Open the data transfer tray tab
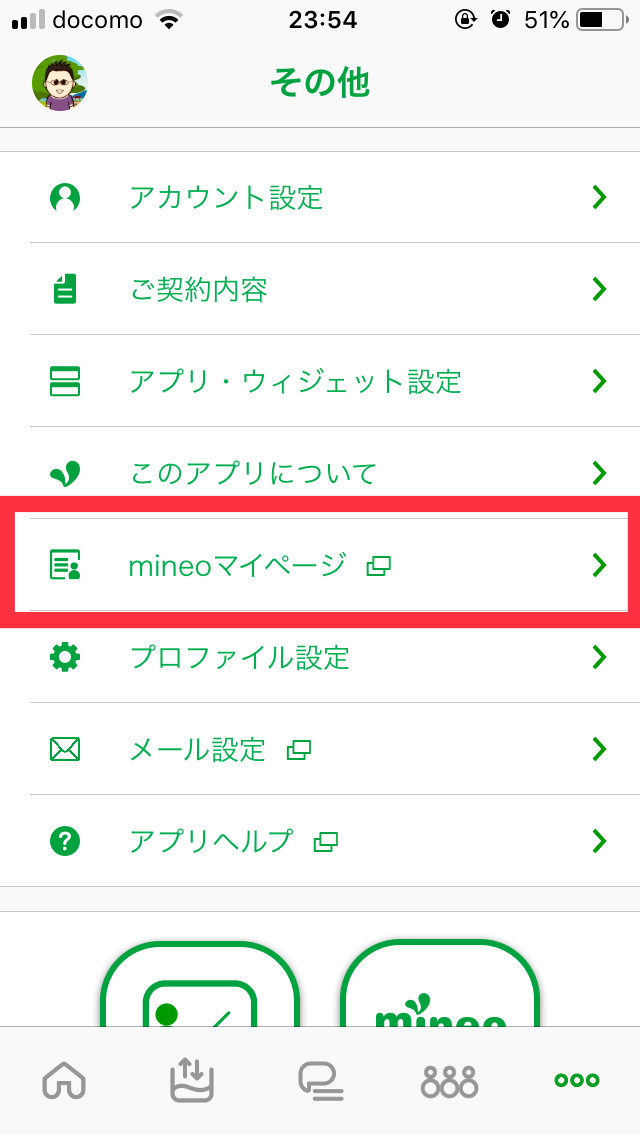This screenshot has width=640, height=1135. coord(192,1080)
